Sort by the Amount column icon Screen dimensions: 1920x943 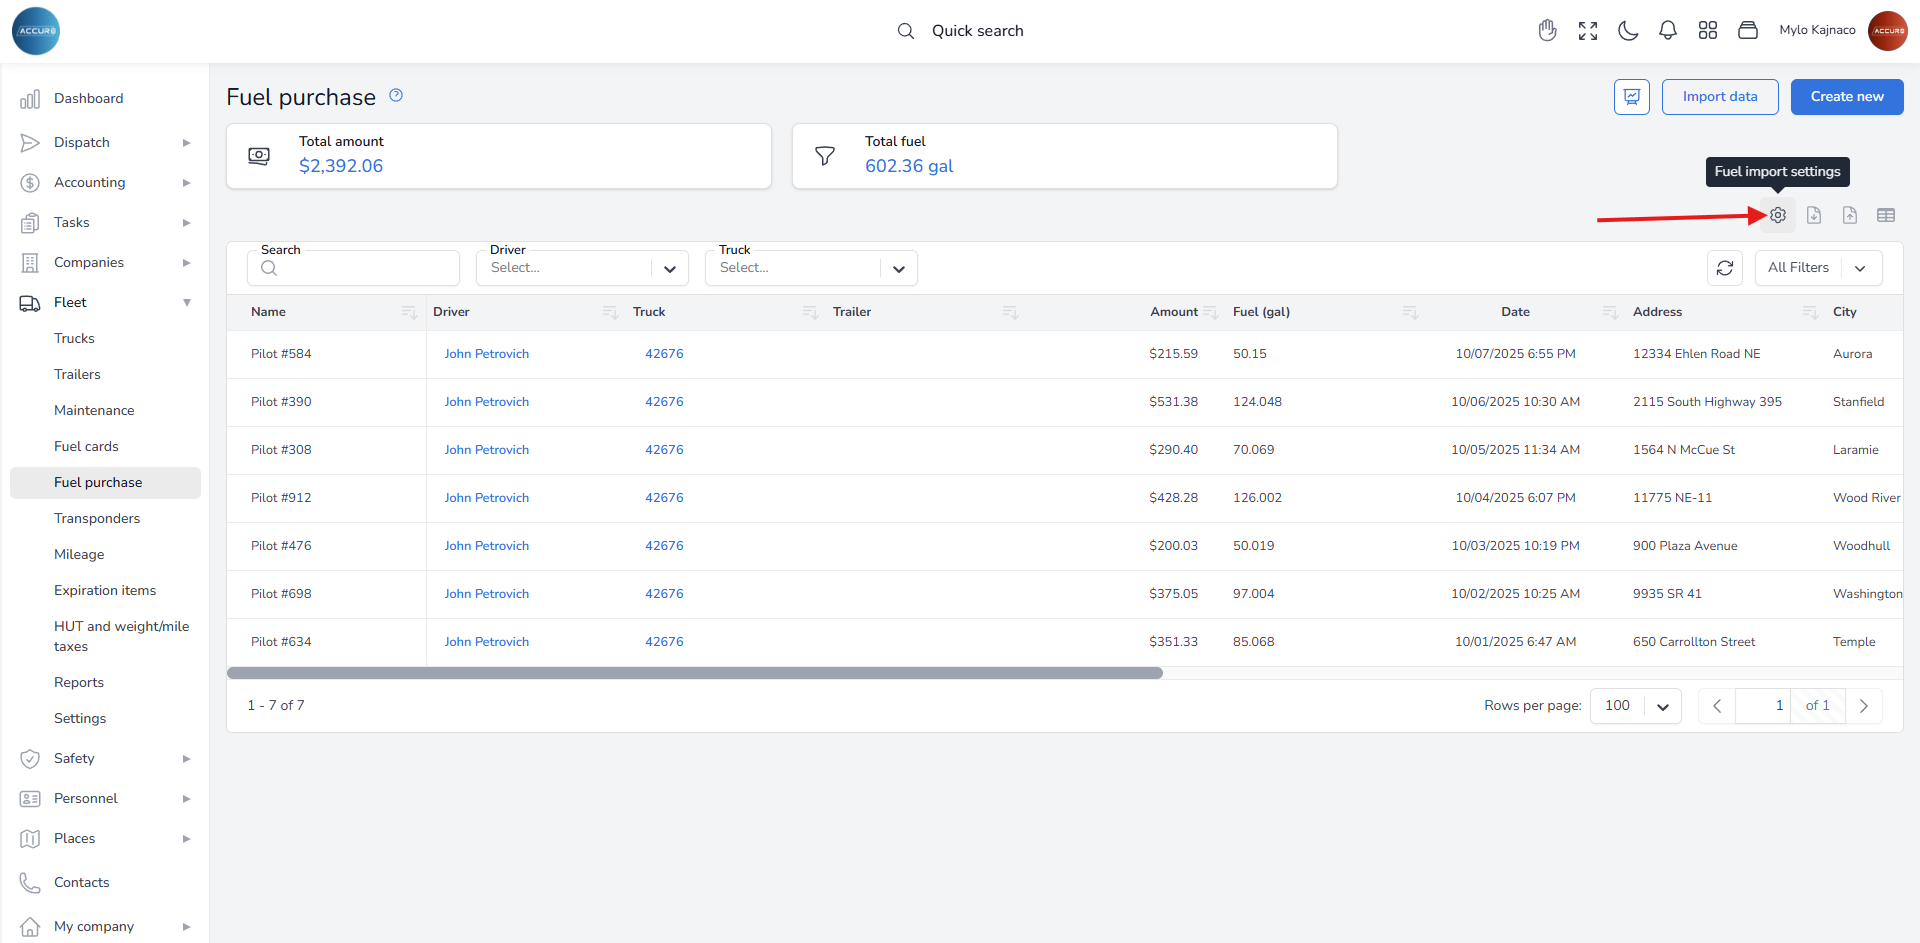click(1211, 313)
